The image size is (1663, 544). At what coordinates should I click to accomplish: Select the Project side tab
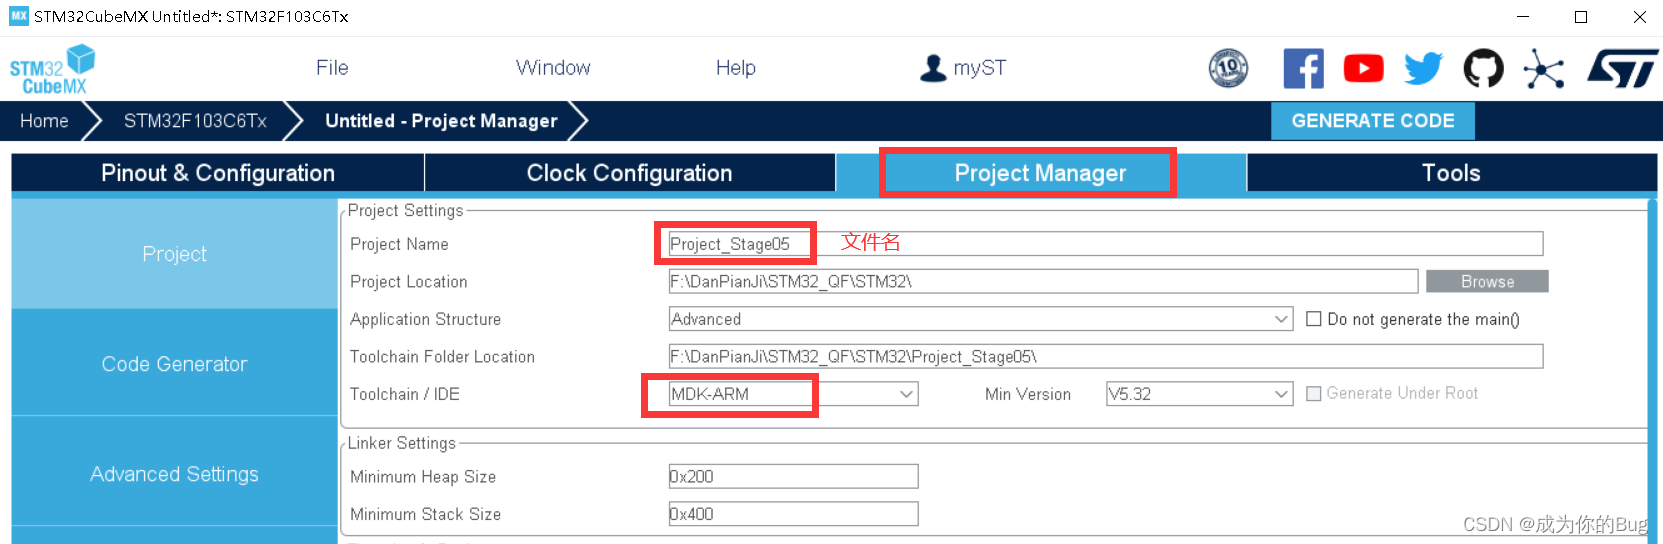(174, 254)
